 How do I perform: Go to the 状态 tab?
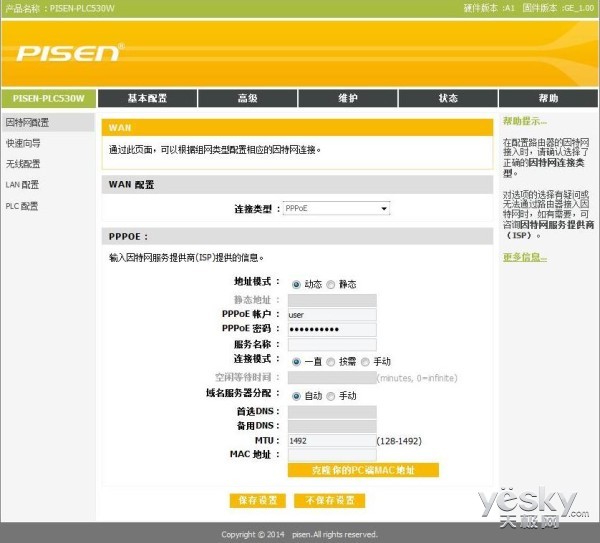pyautogui.click(x=448, y=98)
